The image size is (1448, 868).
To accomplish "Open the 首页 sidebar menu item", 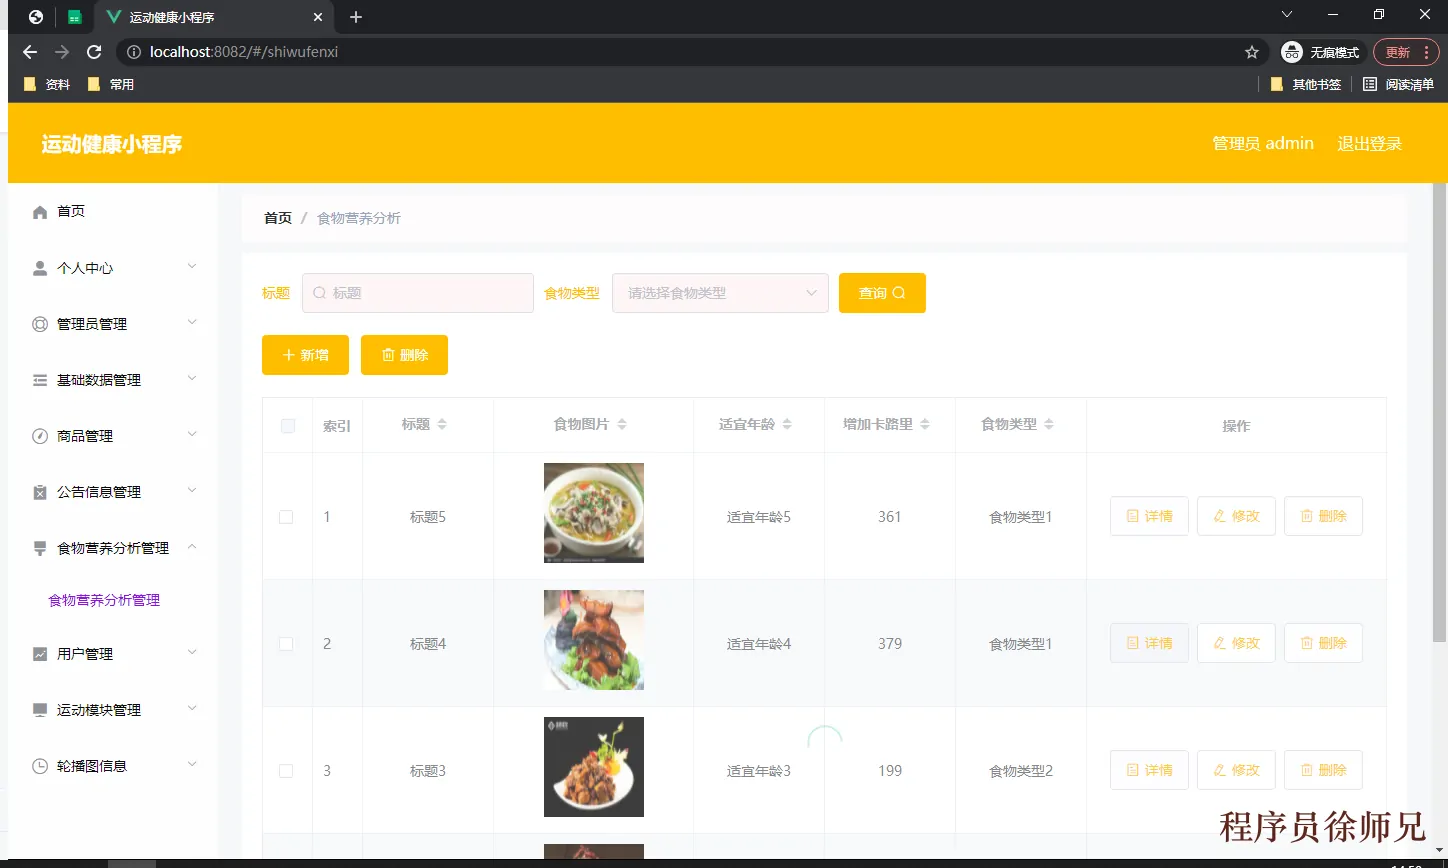I will coord(113,212).
